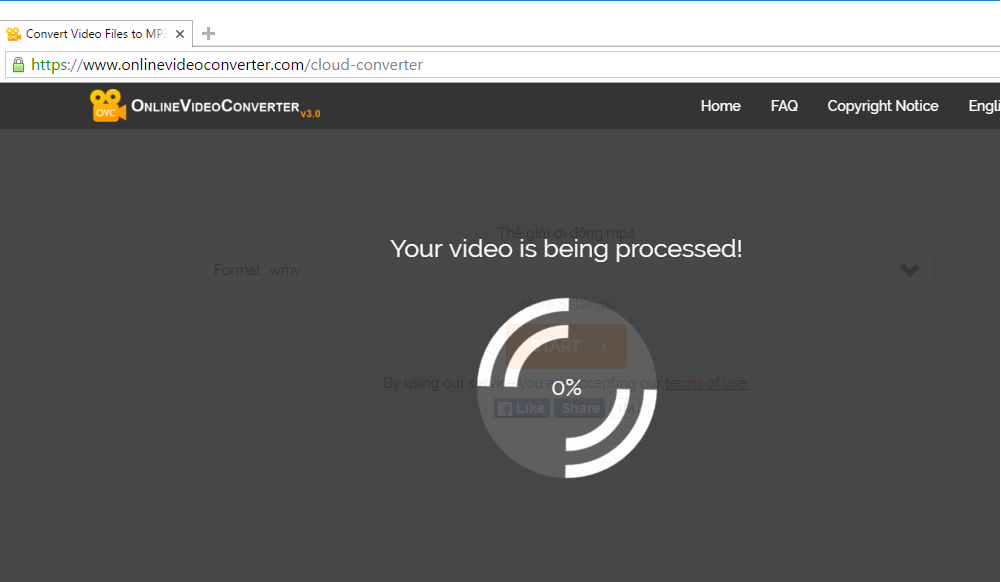Open the FAQ page
Image resolution: width=1001 pixels, height=582 pixels.
click(x=784, y=106)
